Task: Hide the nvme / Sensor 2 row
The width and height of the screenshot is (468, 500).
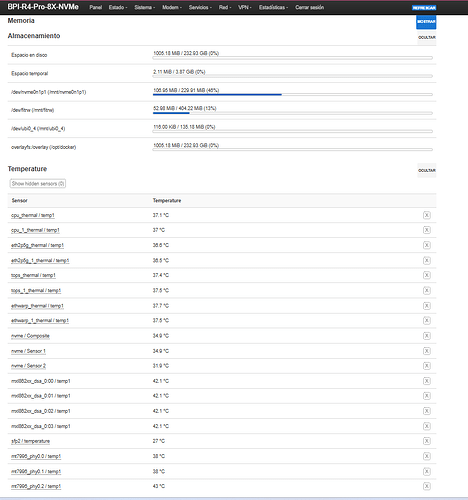Action: click(426, 366)
